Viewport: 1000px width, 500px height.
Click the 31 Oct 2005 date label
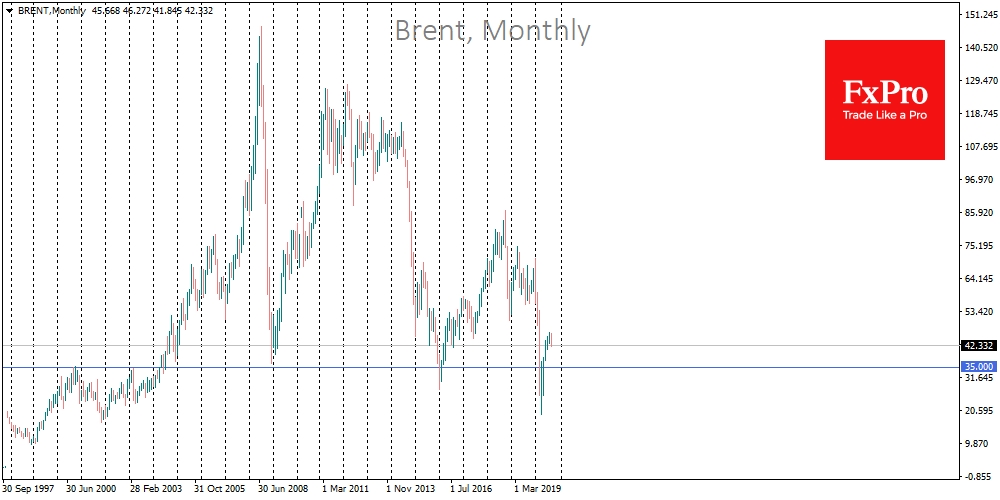click(x=219, y=489)
